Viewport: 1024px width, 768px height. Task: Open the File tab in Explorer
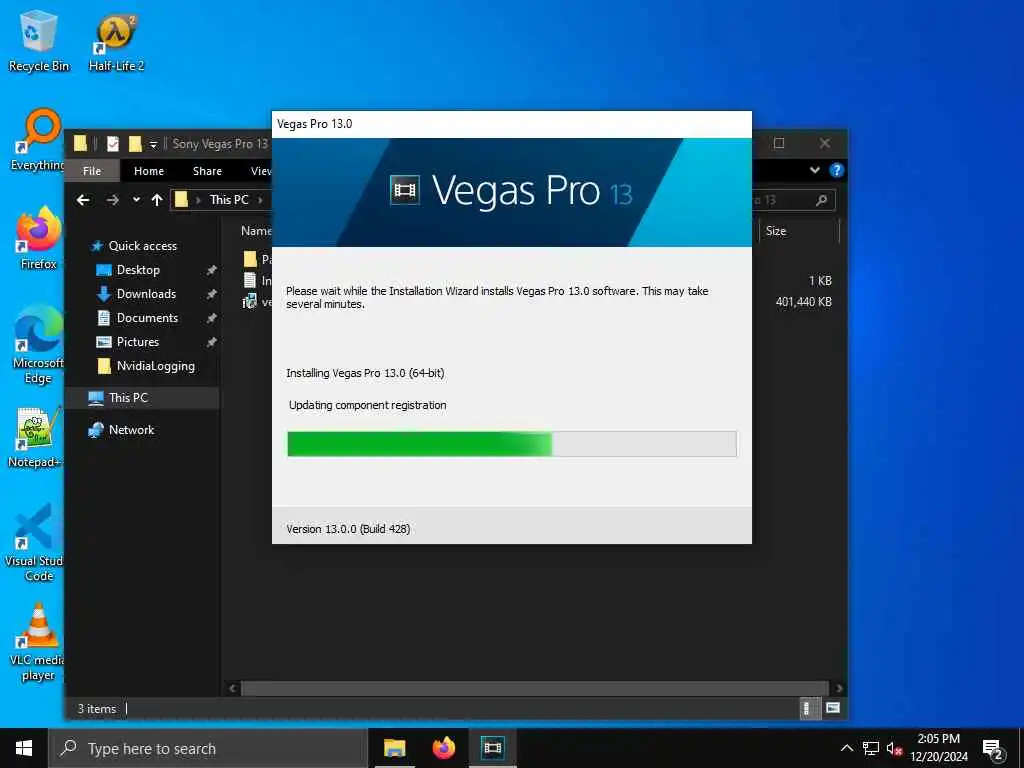[92, 171]
